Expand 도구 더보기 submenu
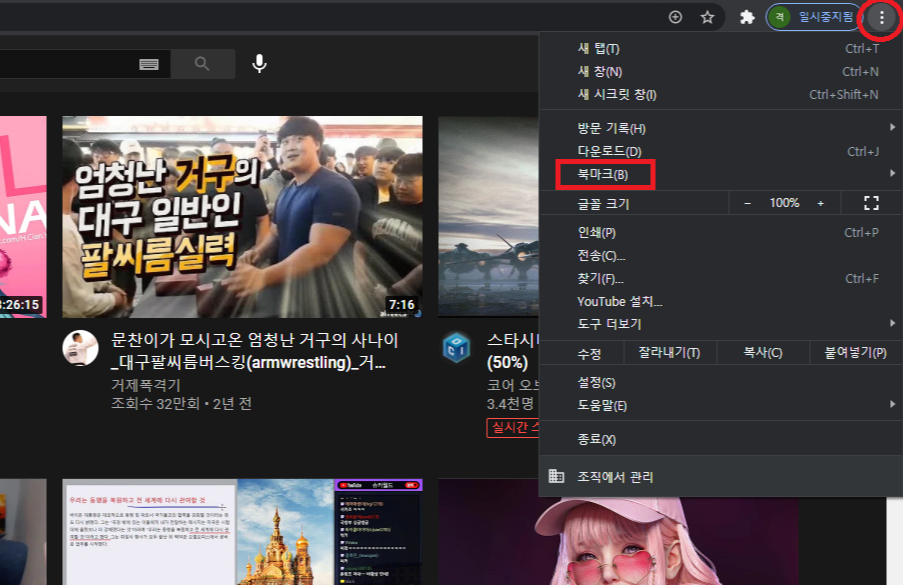Screen dimensions: 903x585 pos(721,324)
